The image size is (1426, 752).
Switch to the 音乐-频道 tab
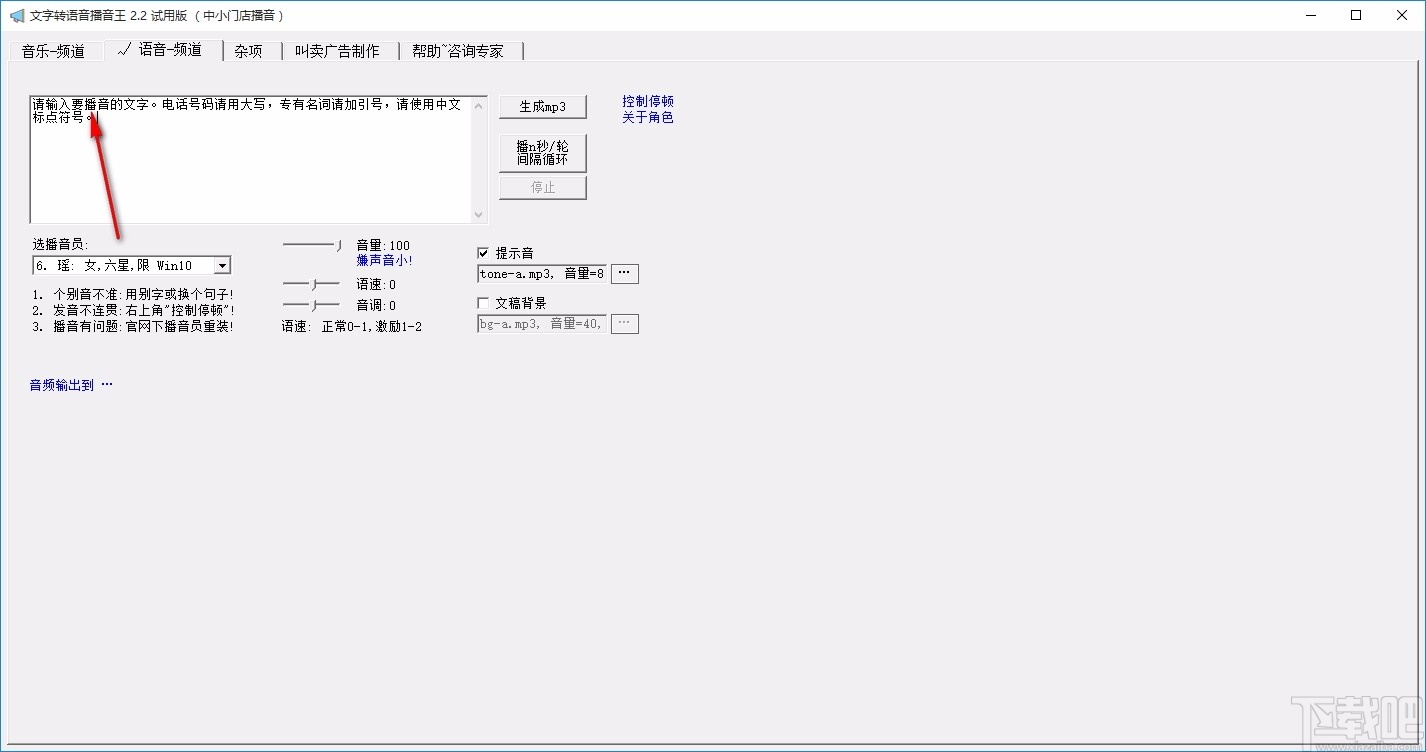(x=55, y=50)
